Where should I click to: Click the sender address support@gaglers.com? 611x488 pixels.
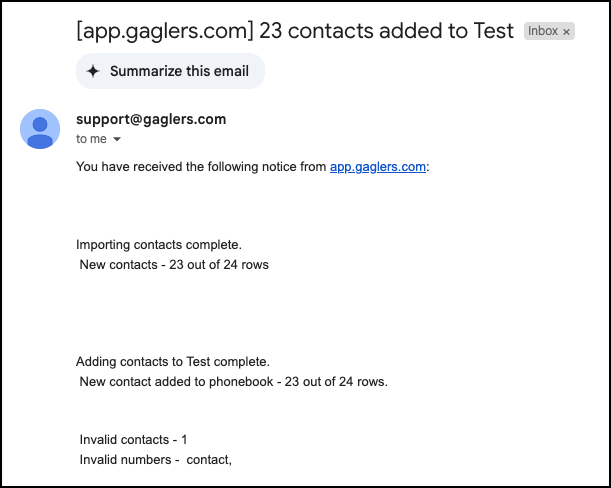point(151,119)
